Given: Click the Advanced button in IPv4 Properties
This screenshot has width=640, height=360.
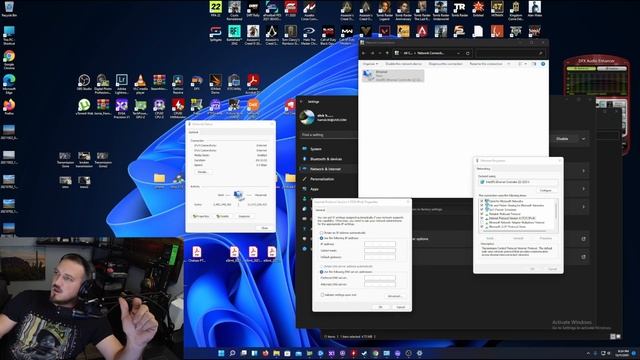Looking at the screenshot, I should [394, 296].
